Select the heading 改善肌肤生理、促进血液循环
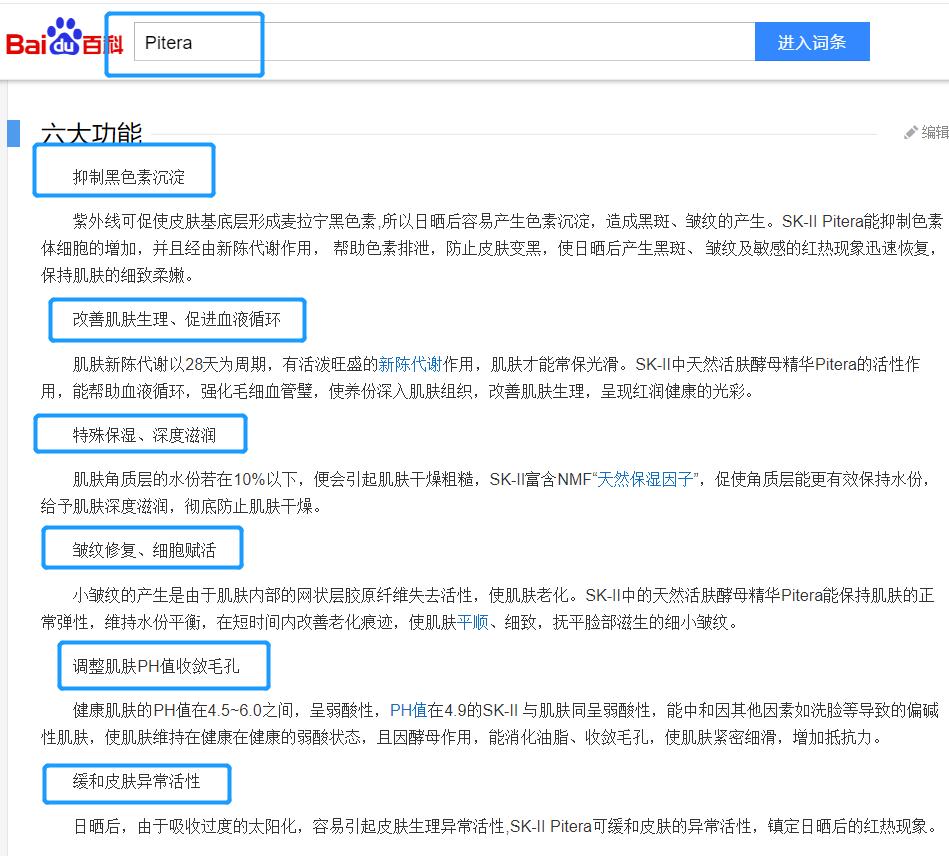949x856 pixels. [x=177, y=319]
